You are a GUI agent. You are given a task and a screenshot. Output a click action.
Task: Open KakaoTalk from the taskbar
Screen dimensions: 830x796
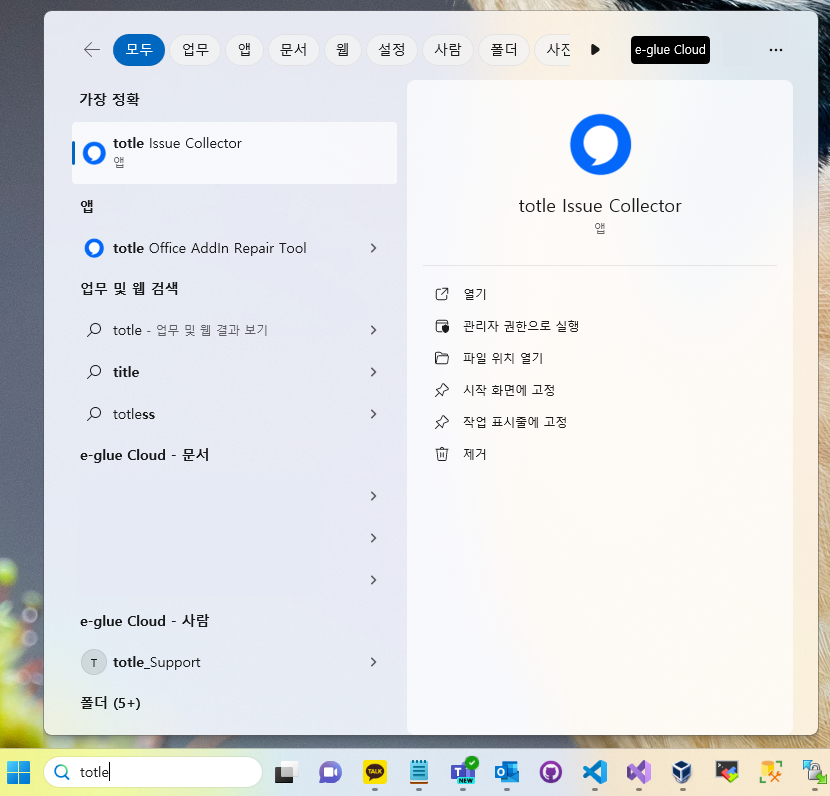[375, 772]
